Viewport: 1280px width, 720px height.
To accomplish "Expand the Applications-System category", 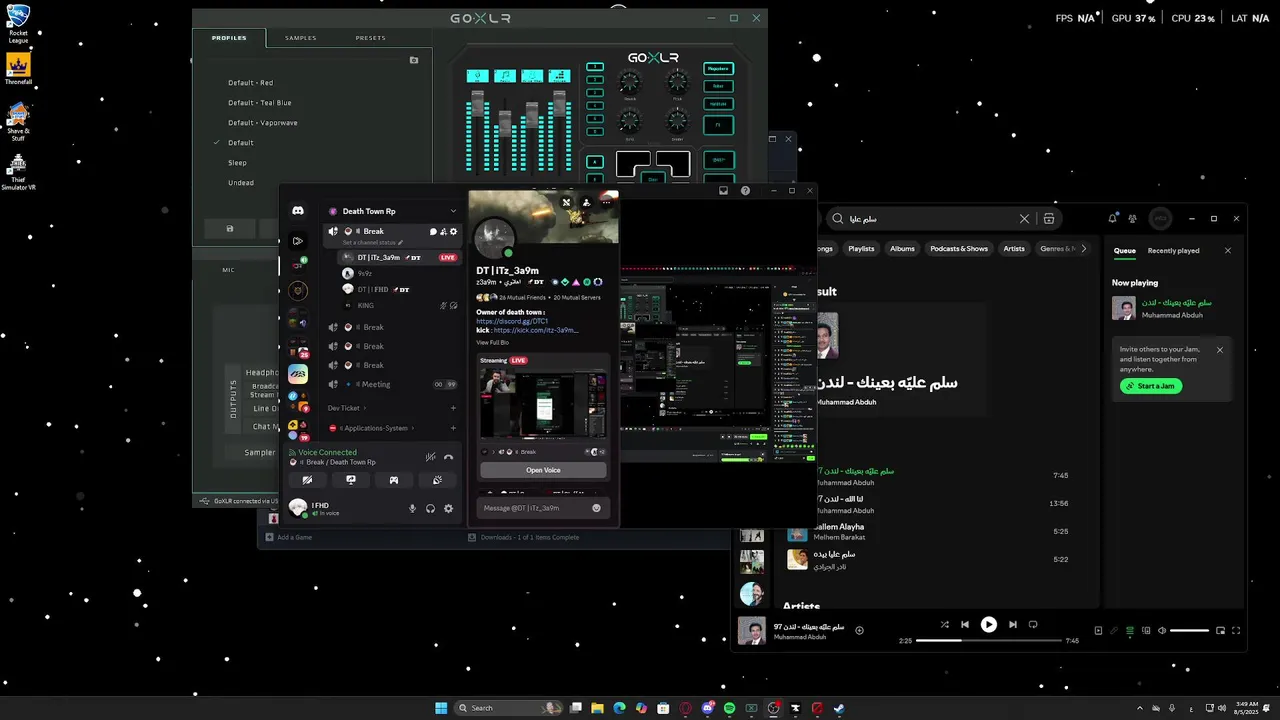I will [x=377, y=428].
